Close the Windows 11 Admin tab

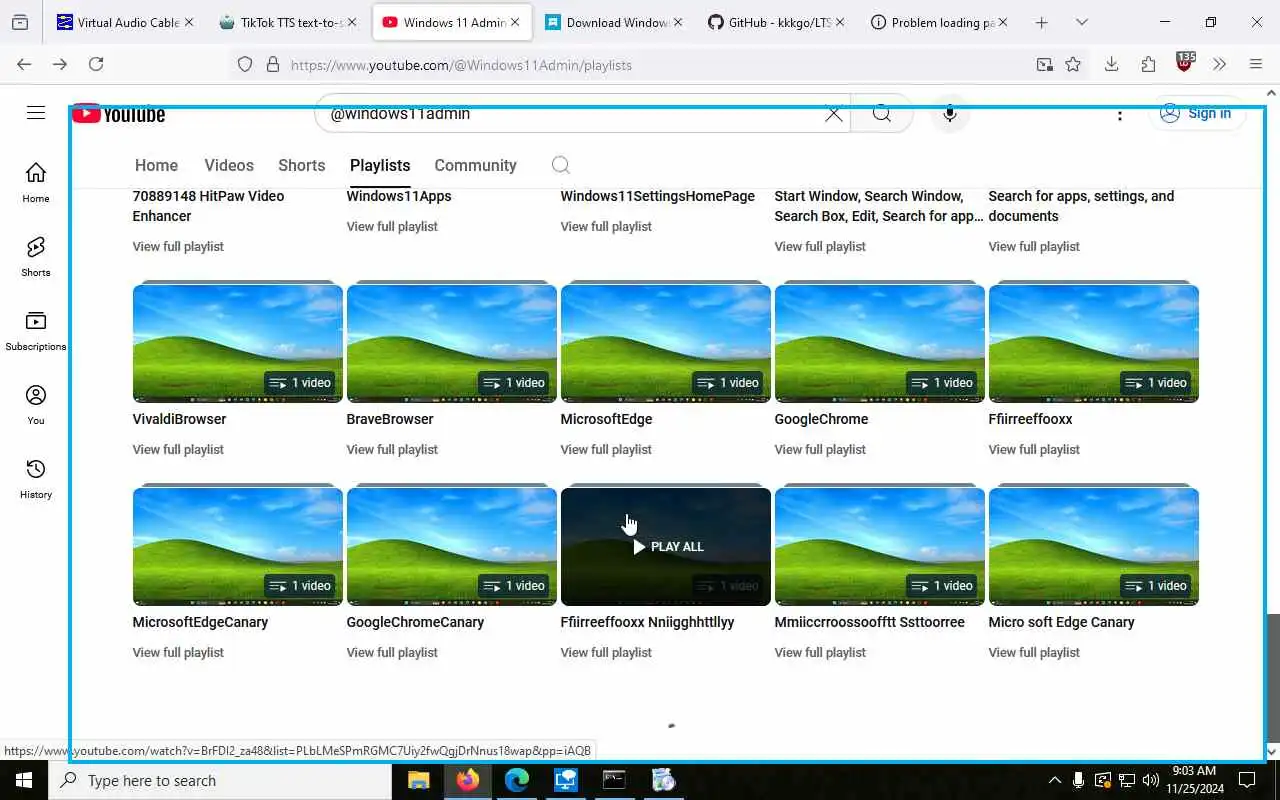point(515,22)
